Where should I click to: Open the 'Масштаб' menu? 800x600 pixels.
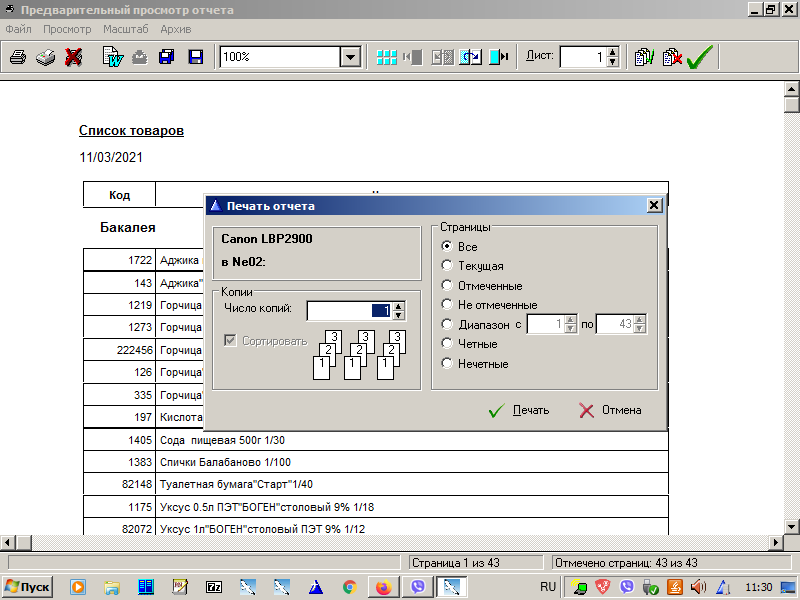[125, 29]
